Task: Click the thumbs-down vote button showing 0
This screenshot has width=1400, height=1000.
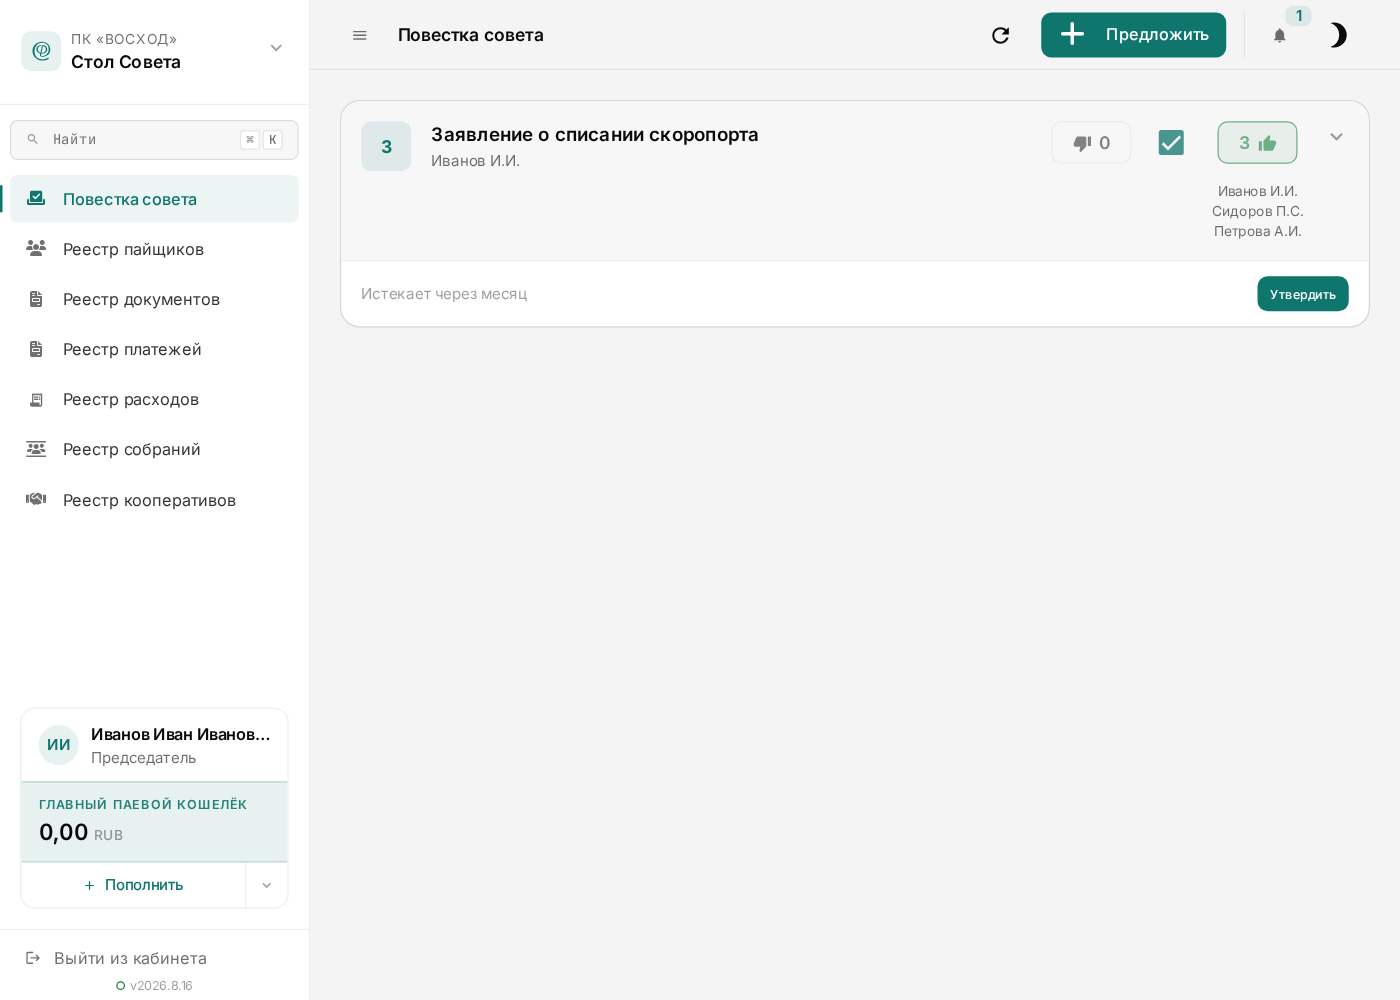Action: pos(1091,143)
